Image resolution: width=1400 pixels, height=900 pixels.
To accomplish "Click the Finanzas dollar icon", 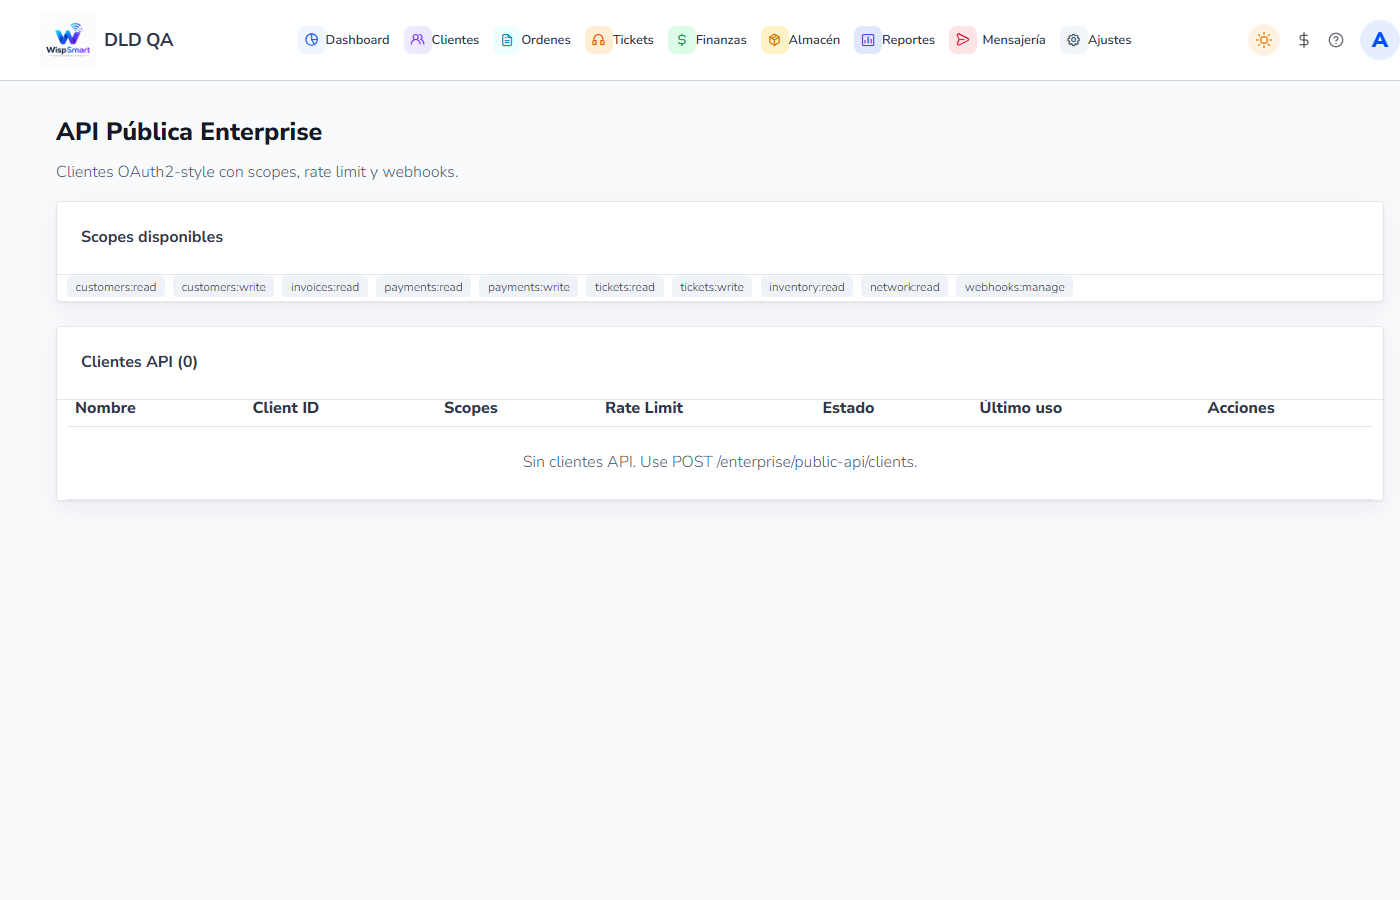I will tap(682, 40).
